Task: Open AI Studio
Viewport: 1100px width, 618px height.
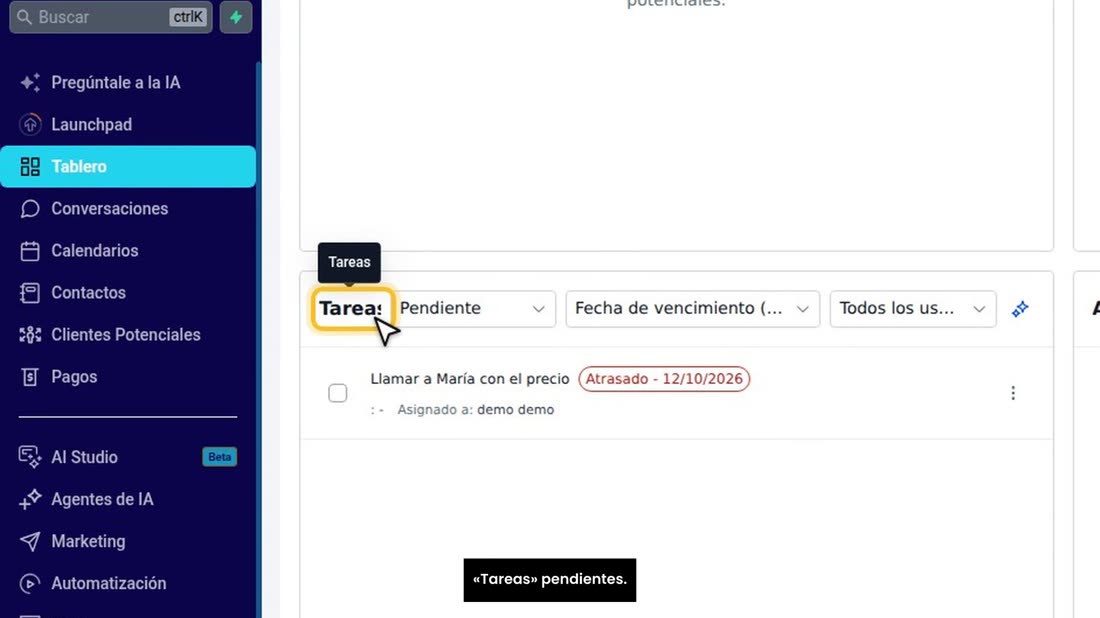Action: coord(128,457)
